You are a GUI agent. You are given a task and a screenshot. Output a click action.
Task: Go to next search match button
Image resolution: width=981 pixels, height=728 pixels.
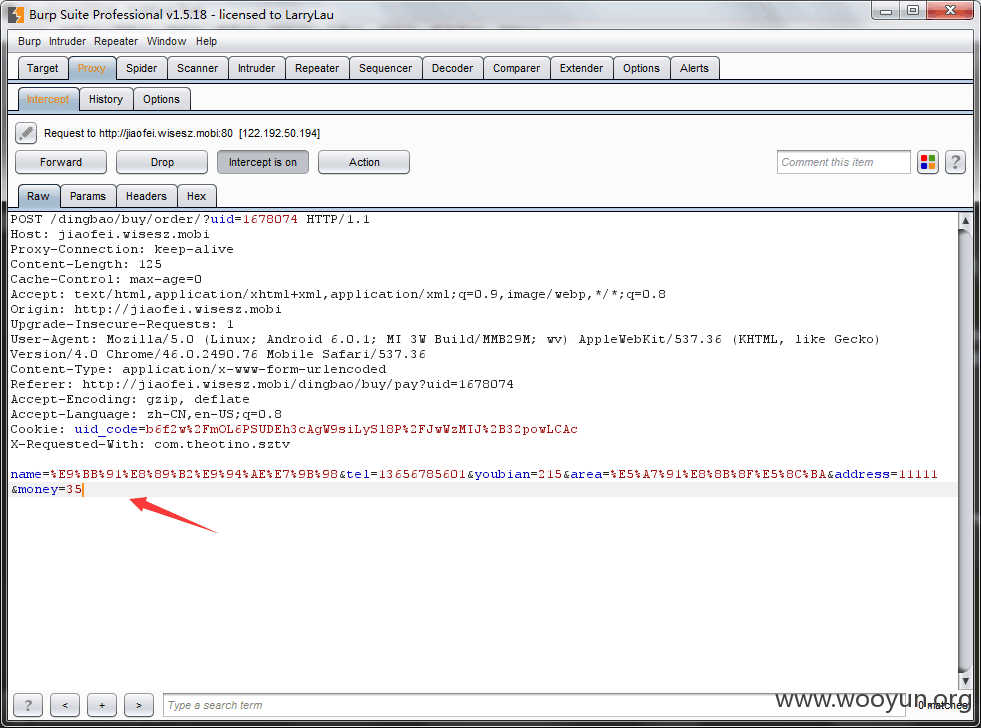coord(139,705)
